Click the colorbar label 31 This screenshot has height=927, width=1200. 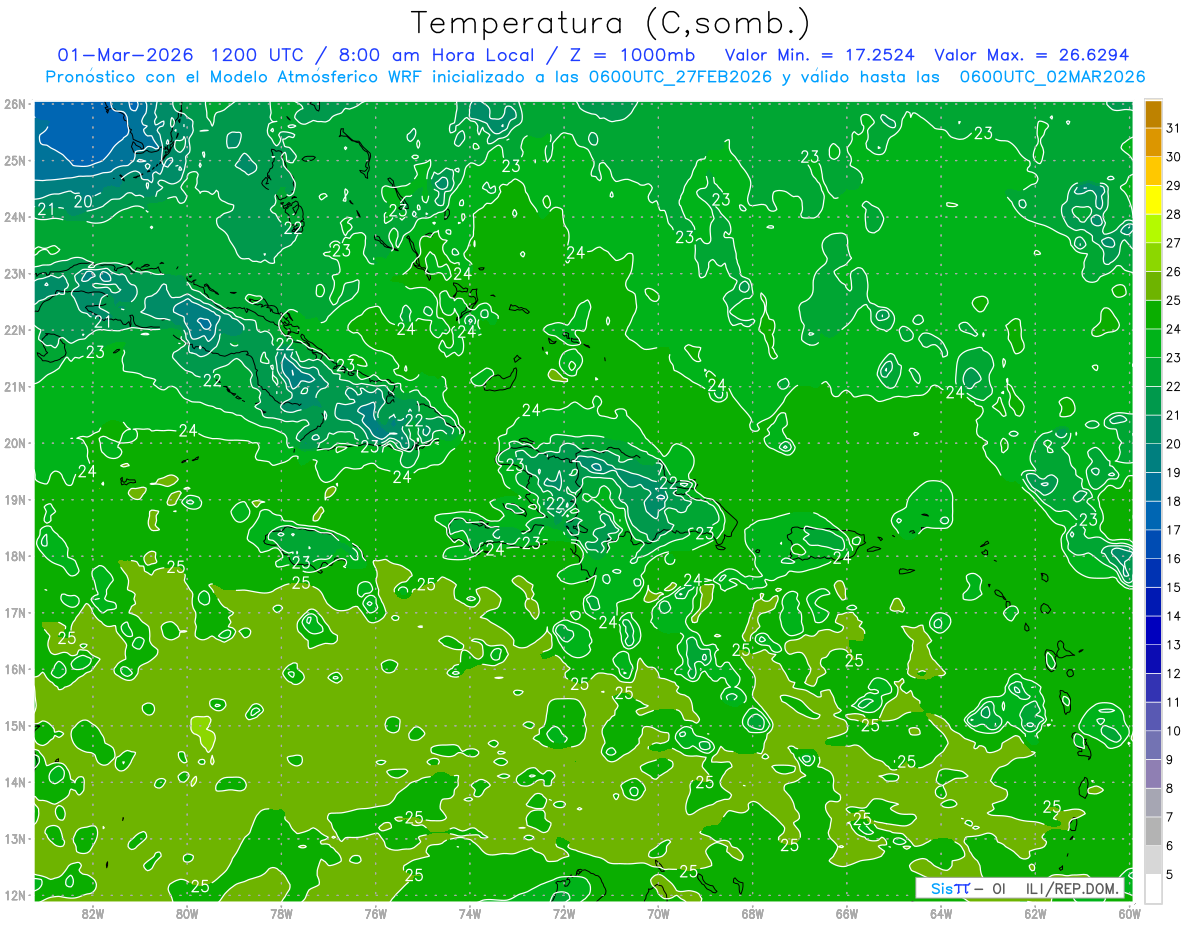click(1172, 128)
